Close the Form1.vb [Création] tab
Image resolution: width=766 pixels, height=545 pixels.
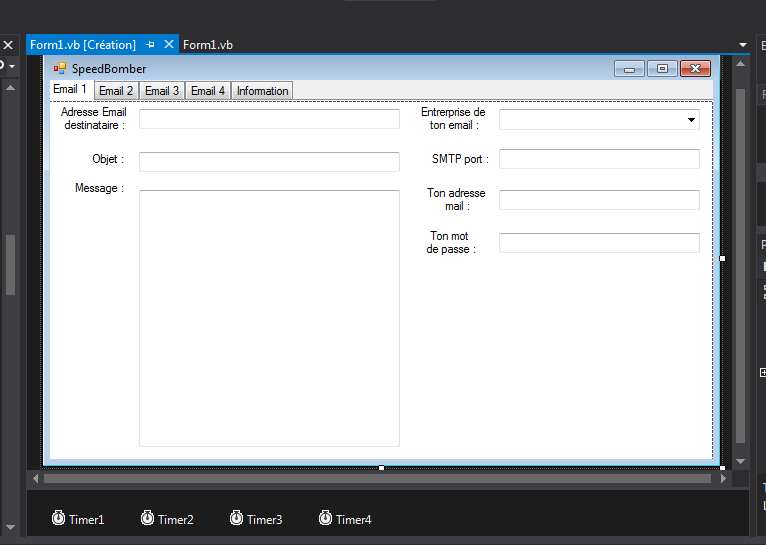pyautogui.click(x=169, y=44)
